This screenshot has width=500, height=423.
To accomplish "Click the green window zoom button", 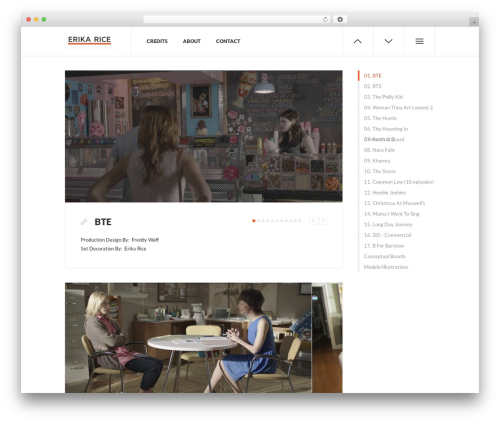I will click(x=44, y=19).
